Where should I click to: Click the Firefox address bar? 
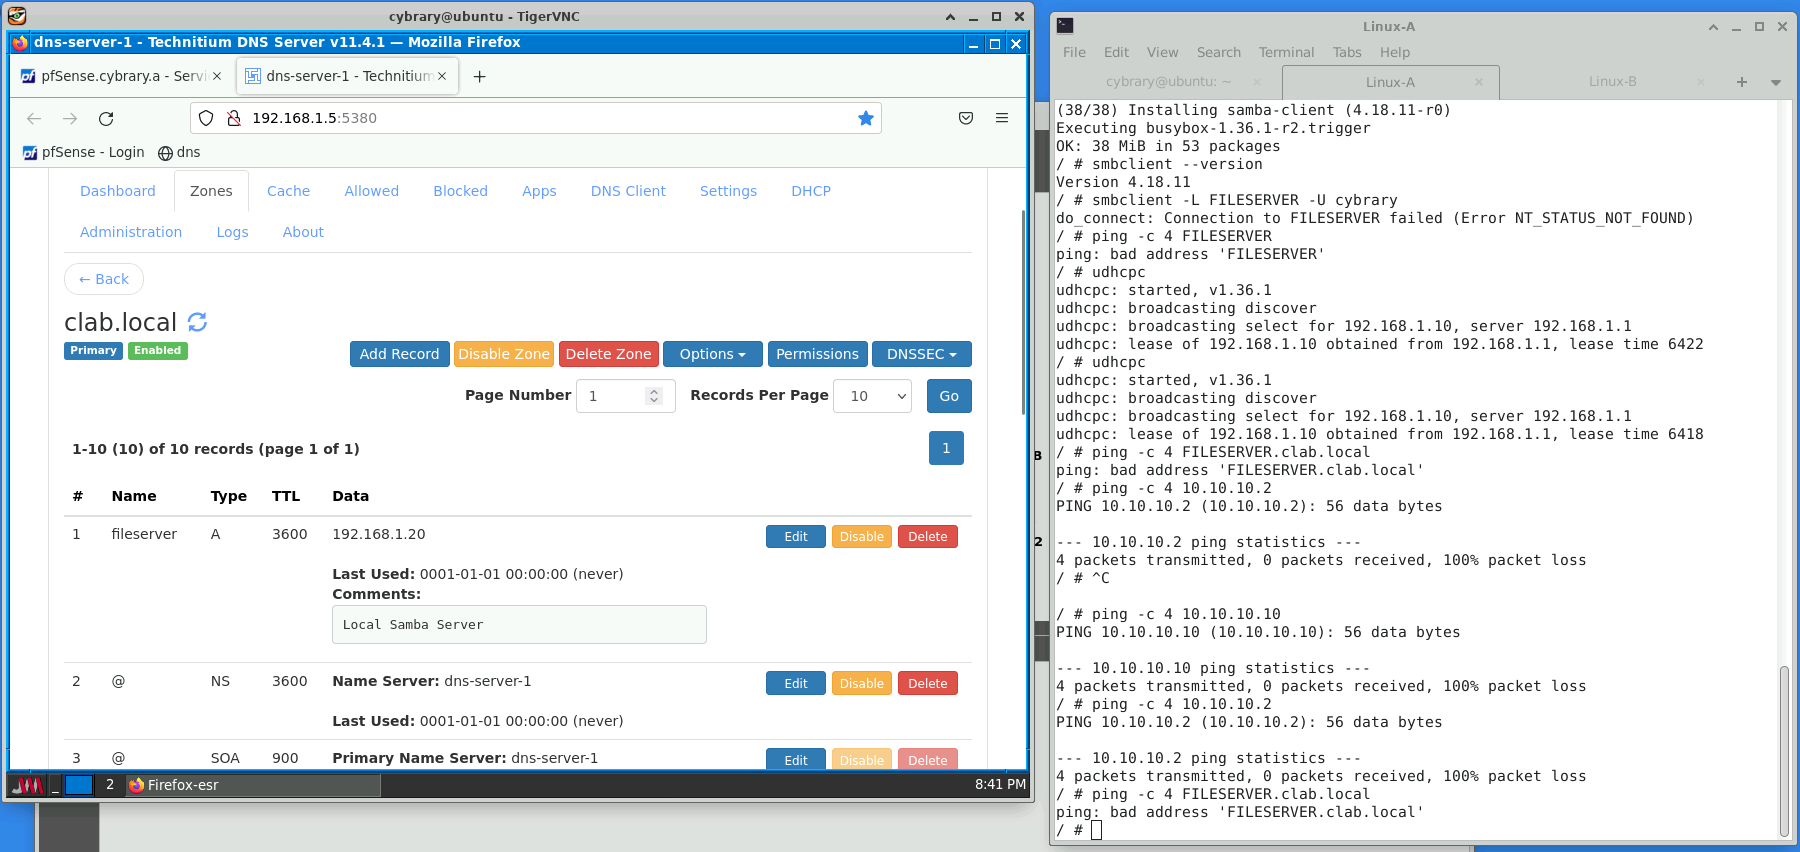click(x=535, y=118)
